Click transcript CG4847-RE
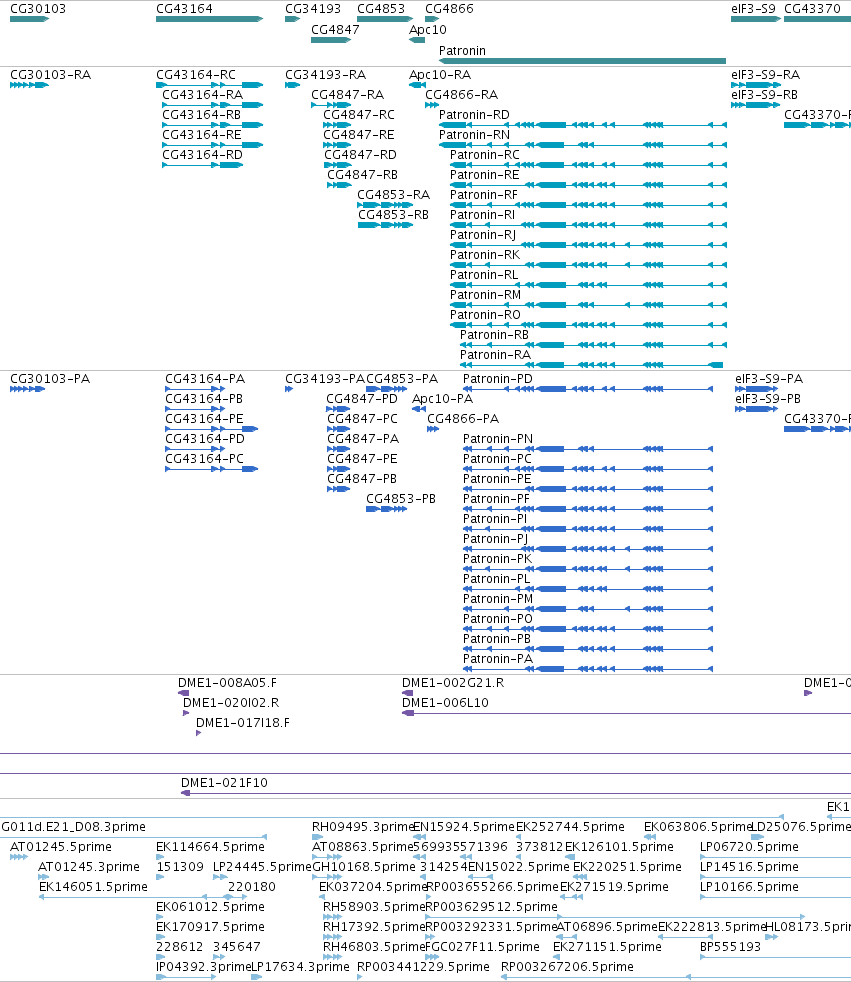Viewport: 851px width, 982px height. click(x=359, y=135)
